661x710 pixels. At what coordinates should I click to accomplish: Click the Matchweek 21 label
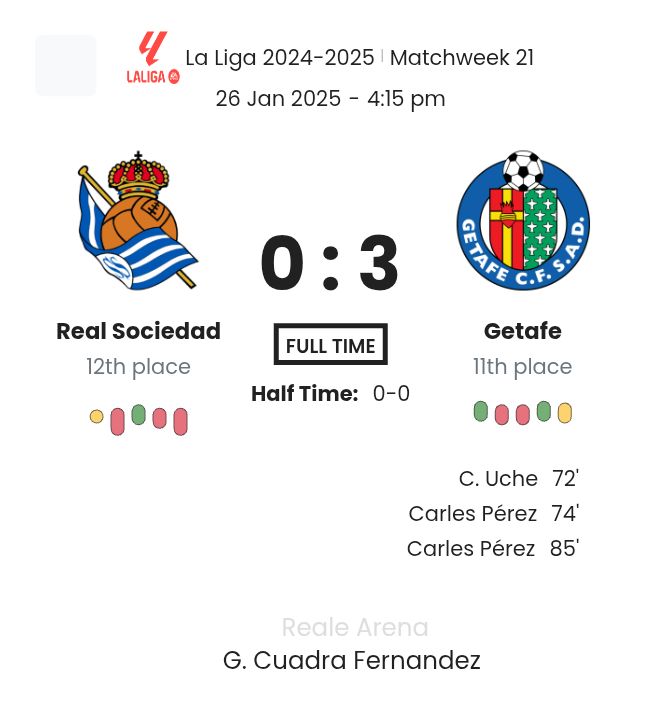[x=462, y=58]
